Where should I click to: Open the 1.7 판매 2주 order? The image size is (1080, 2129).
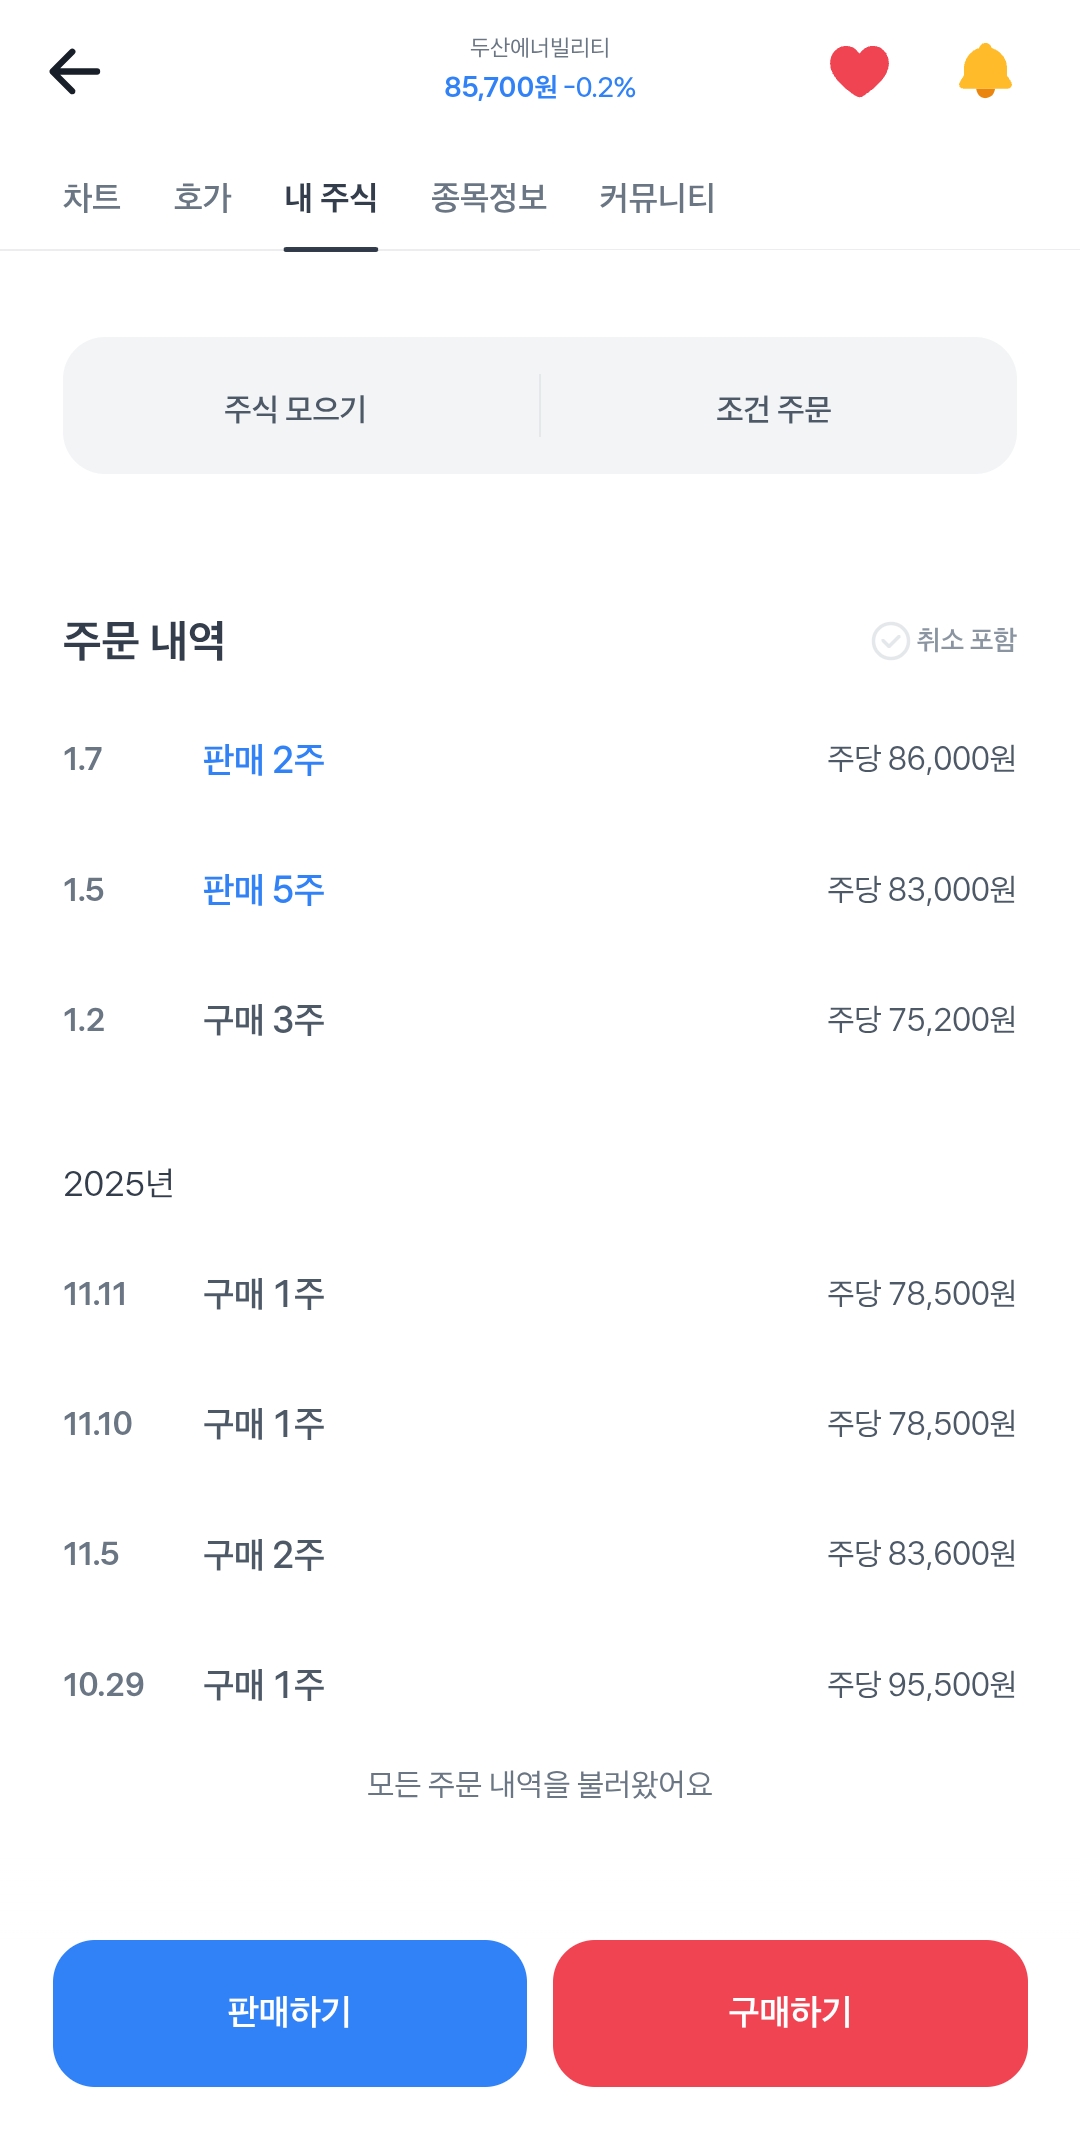[540, 760]
